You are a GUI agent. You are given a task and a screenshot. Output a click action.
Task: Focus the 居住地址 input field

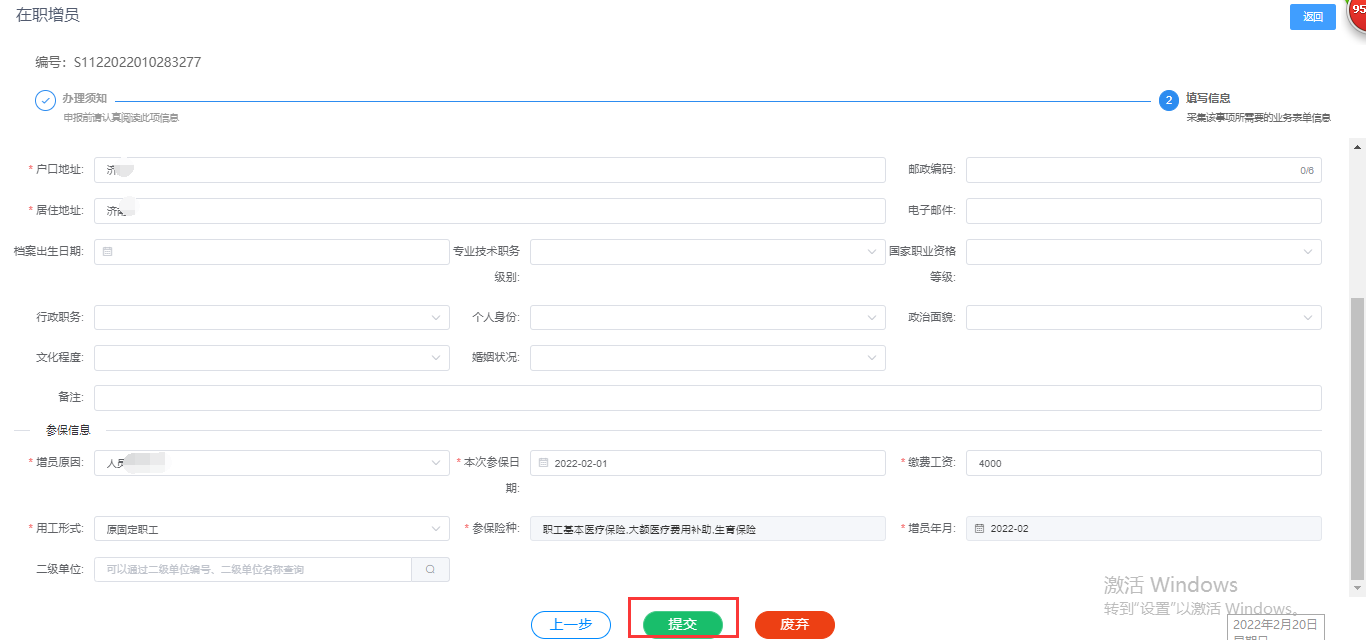(x=490, y=211)
